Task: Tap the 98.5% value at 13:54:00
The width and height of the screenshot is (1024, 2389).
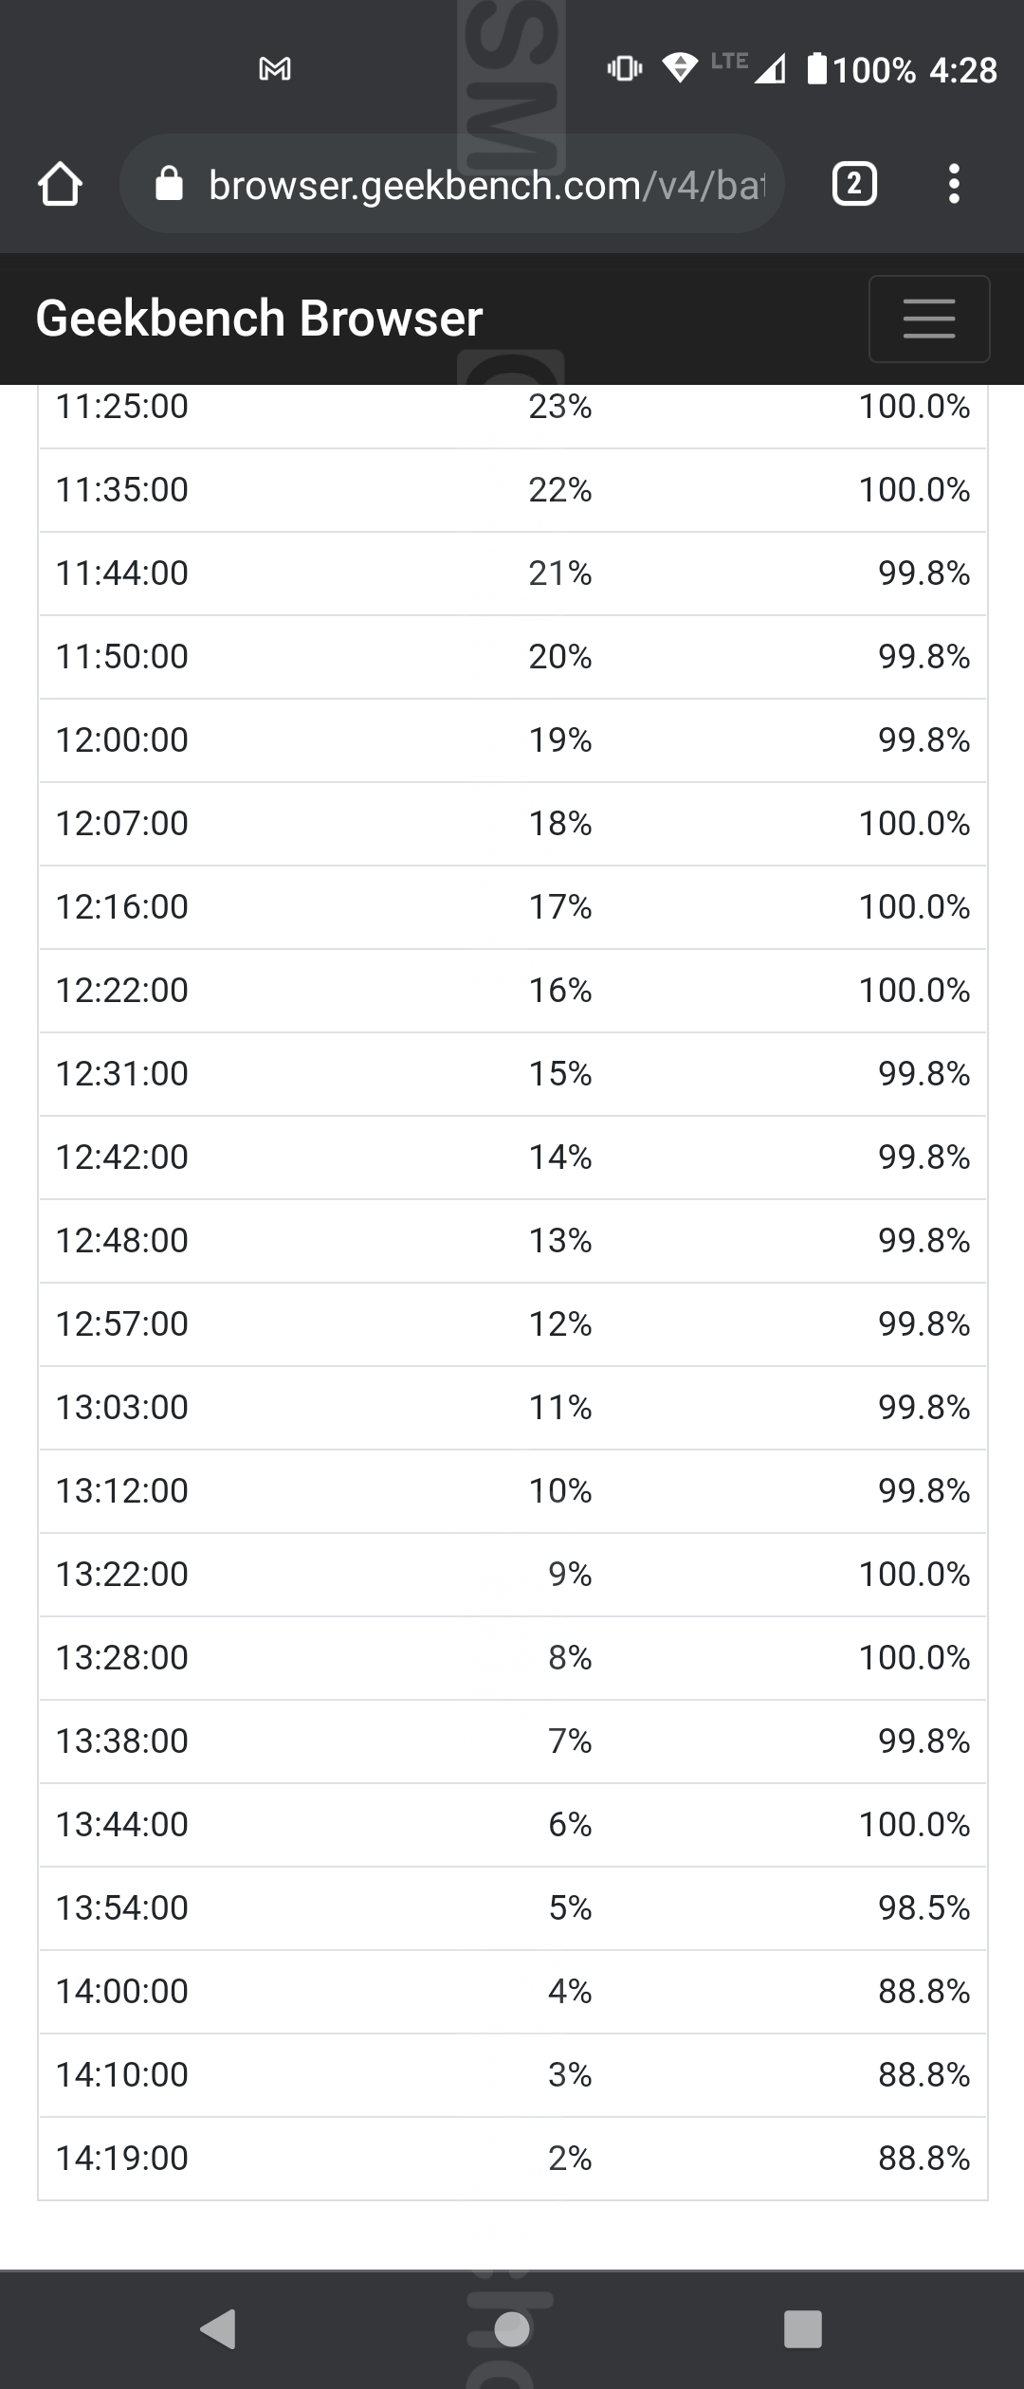Action: 924,1908
